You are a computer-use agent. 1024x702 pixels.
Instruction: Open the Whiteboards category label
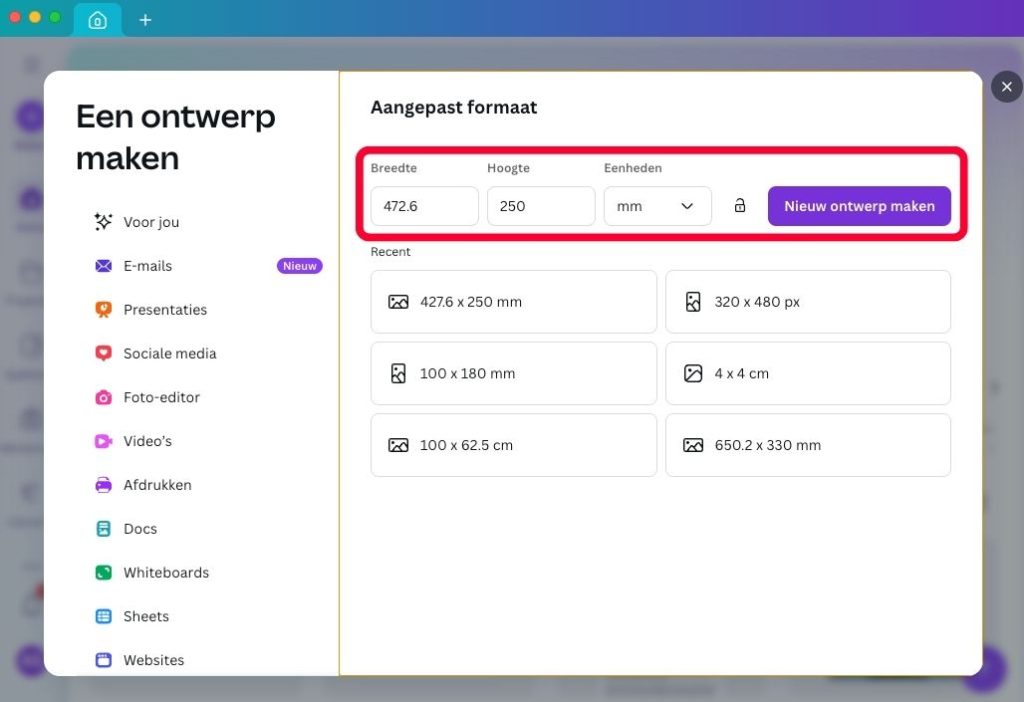pyautogui.click(x=167, y=572)
